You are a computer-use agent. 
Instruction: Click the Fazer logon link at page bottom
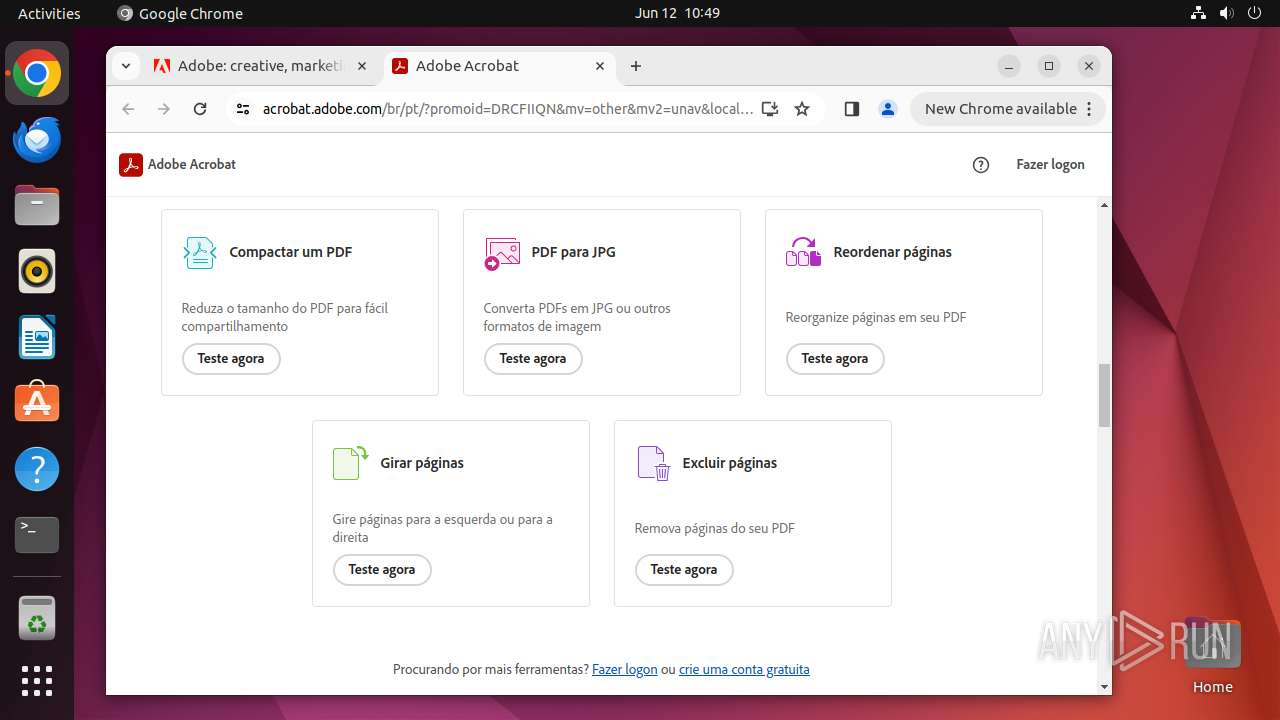(x=625, y=669)
